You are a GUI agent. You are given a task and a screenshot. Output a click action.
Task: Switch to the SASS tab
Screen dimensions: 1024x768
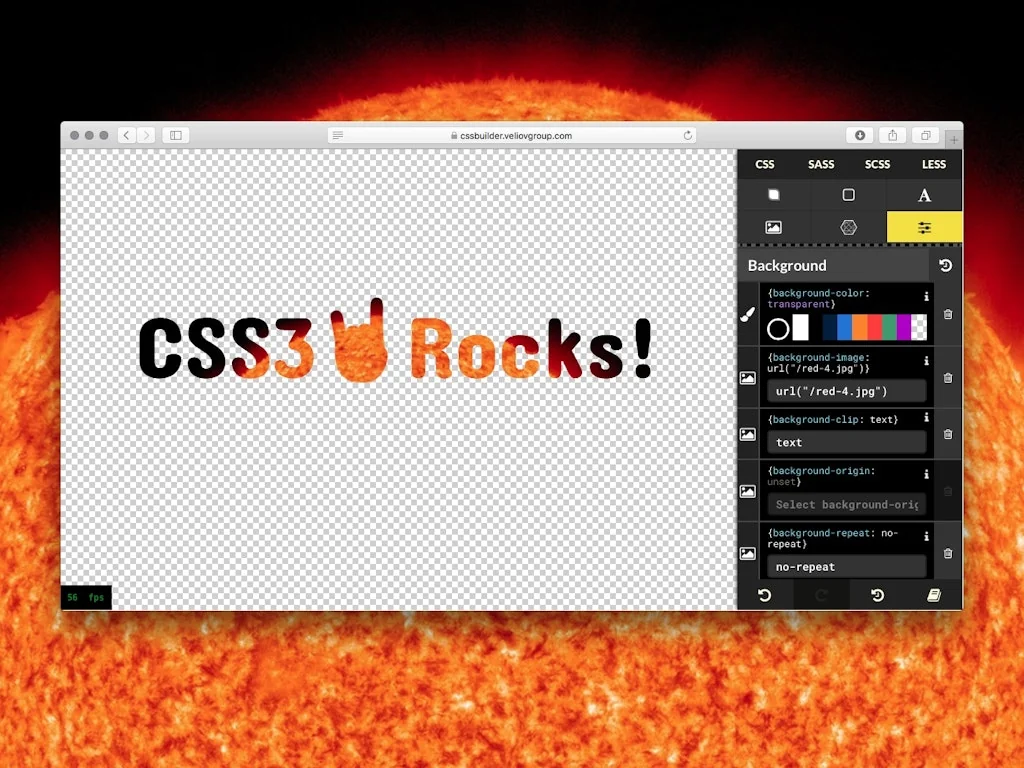coord(821,164)
